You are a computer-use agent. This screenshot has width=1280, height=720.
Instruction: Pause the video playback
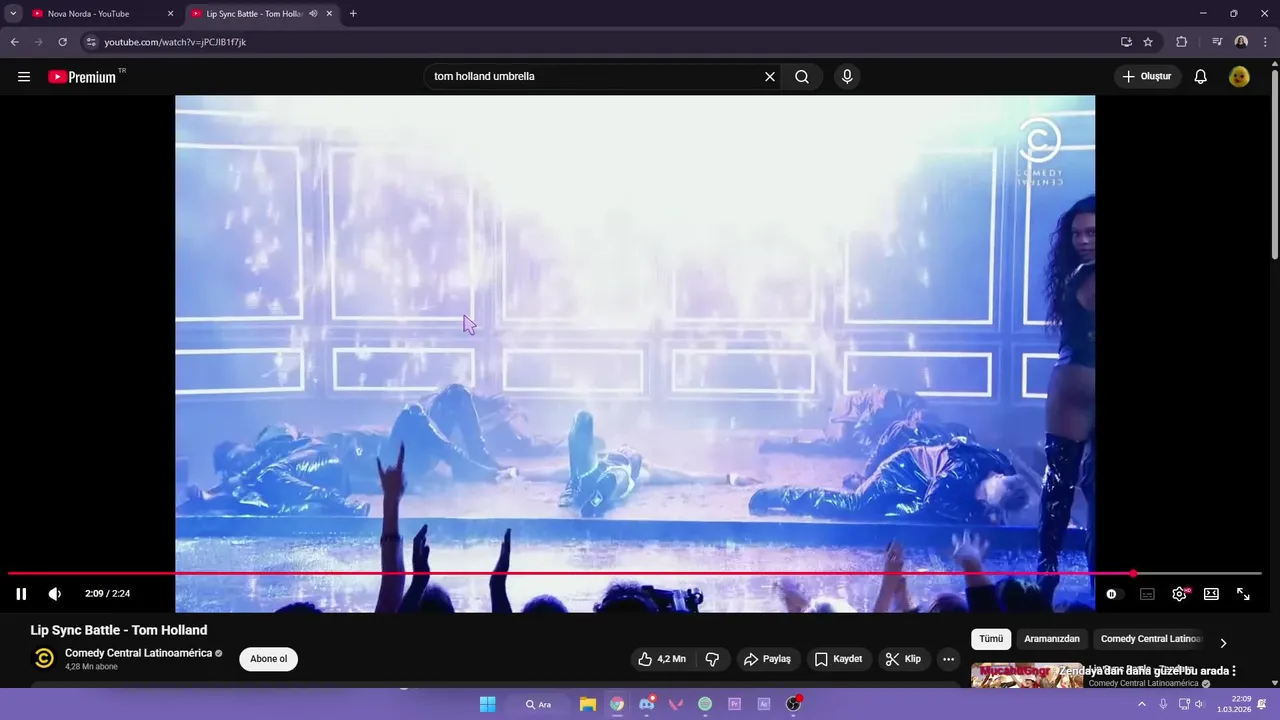[x=21, y=594]
